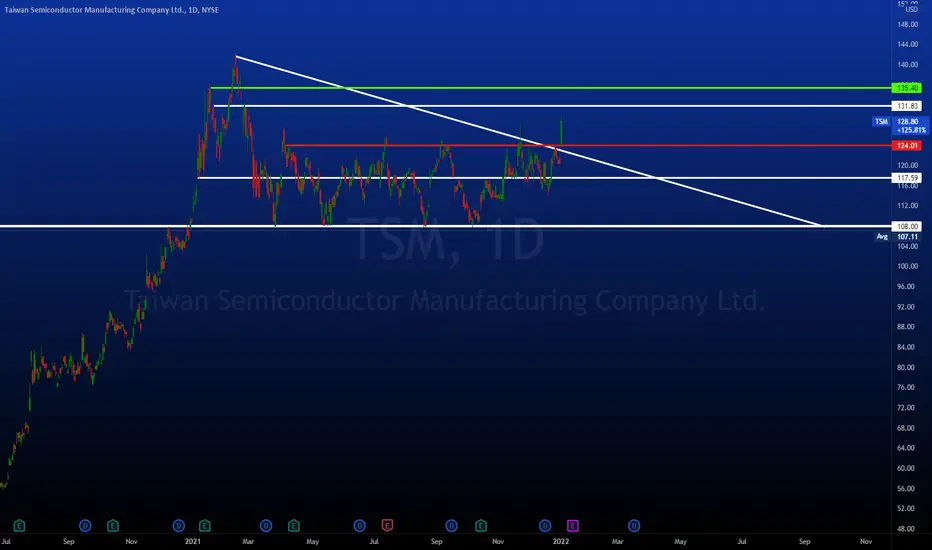Click the dividend marker right of Mar 2021
The width and height of the screenshot is (932, 550).
click(x=266, y=526)
